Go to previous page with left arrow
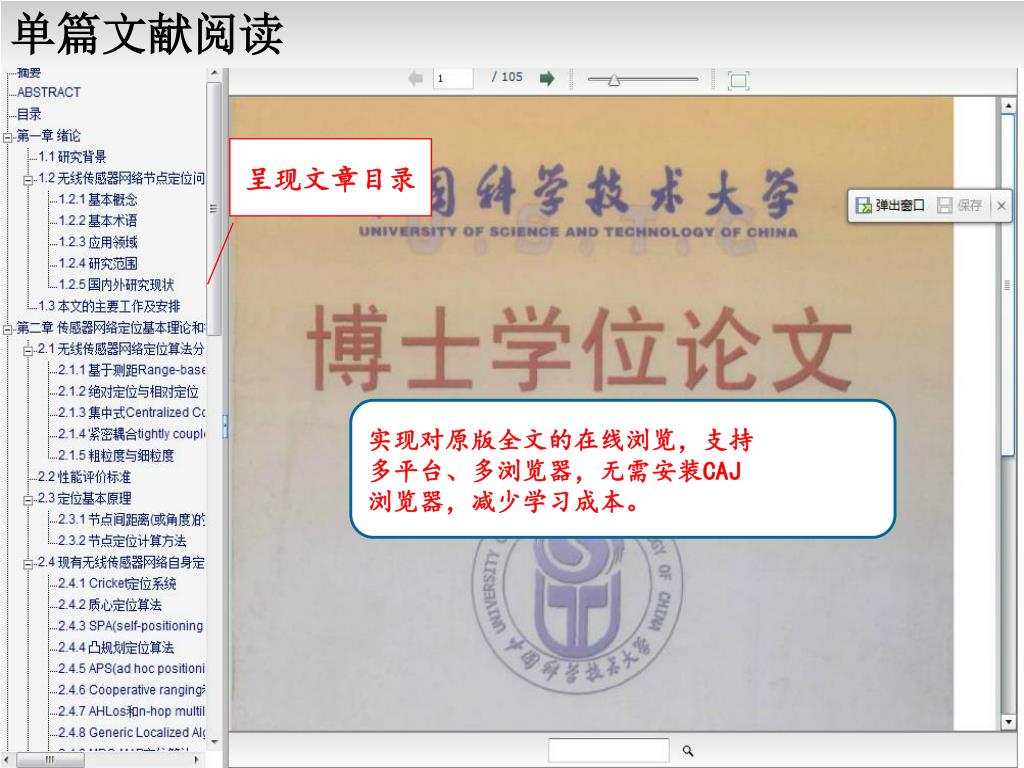The width and height of the screenshot is (1024, 768). tap(415, 79)
